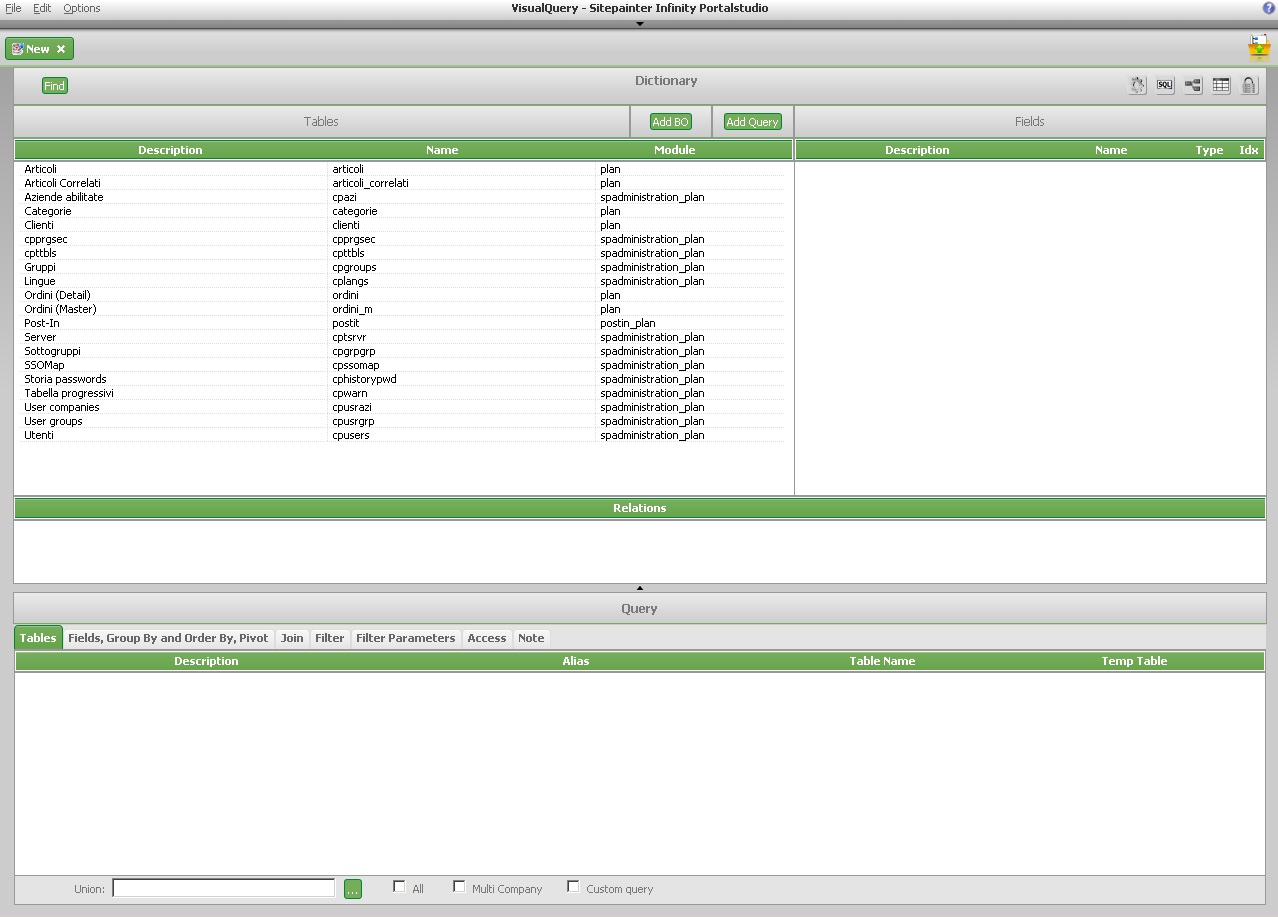Collapse the Dictionary panel using the up arrow
This screenshot has height=917, width=1278.
point(640,588)
